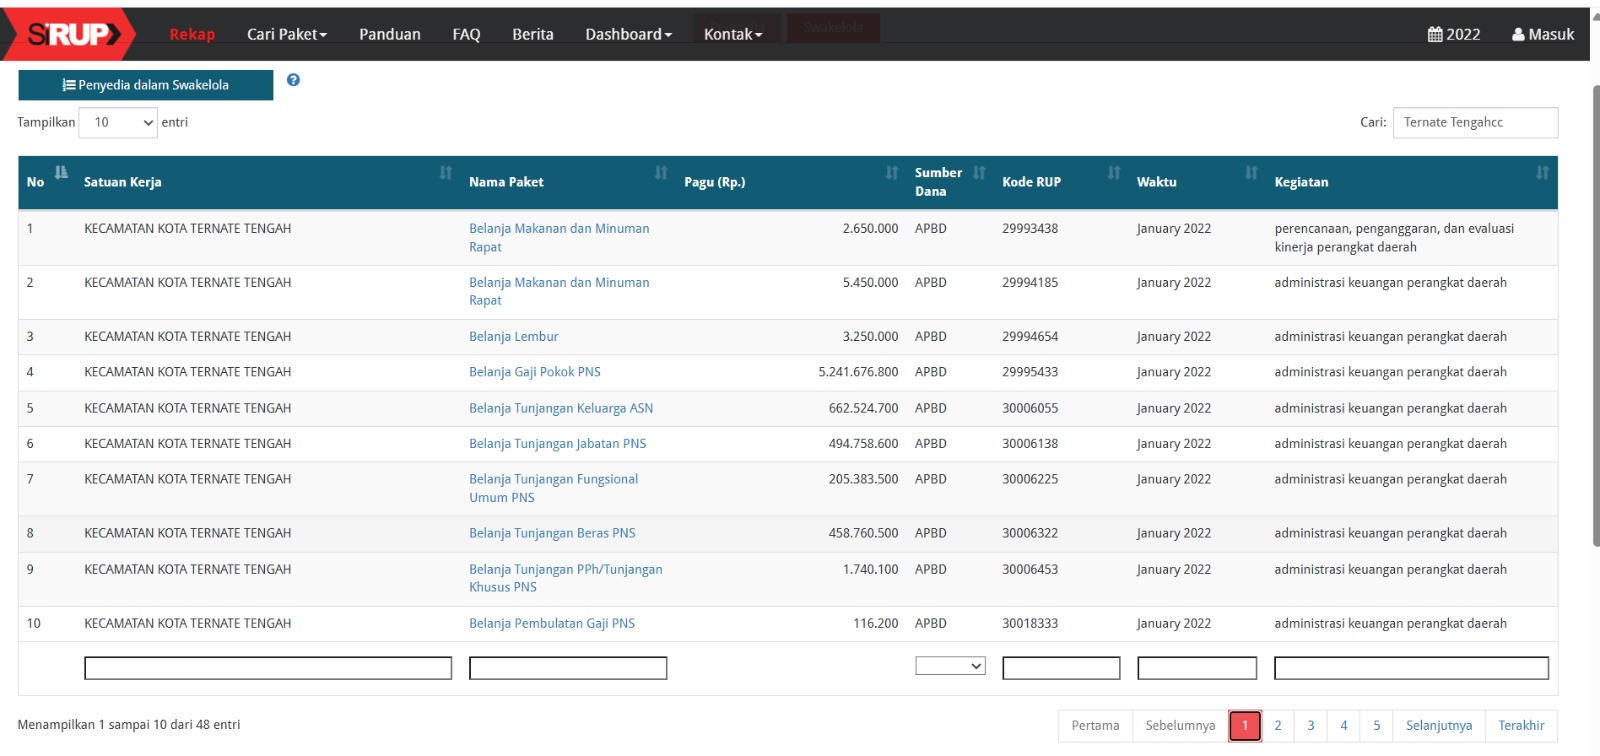The image size is (1600, 756).
Task: Sort by Kode RUP column arrows
Action: [x=1113, y=173]
